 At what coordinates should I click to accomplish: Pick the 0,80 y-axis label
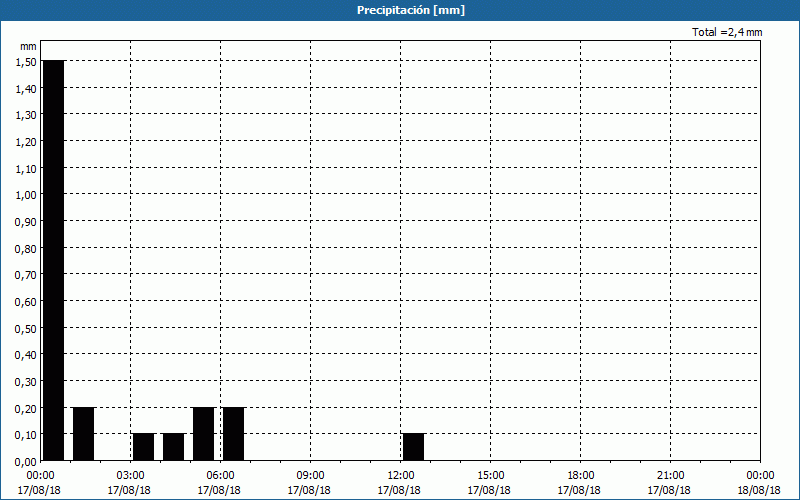pos(26,248)
